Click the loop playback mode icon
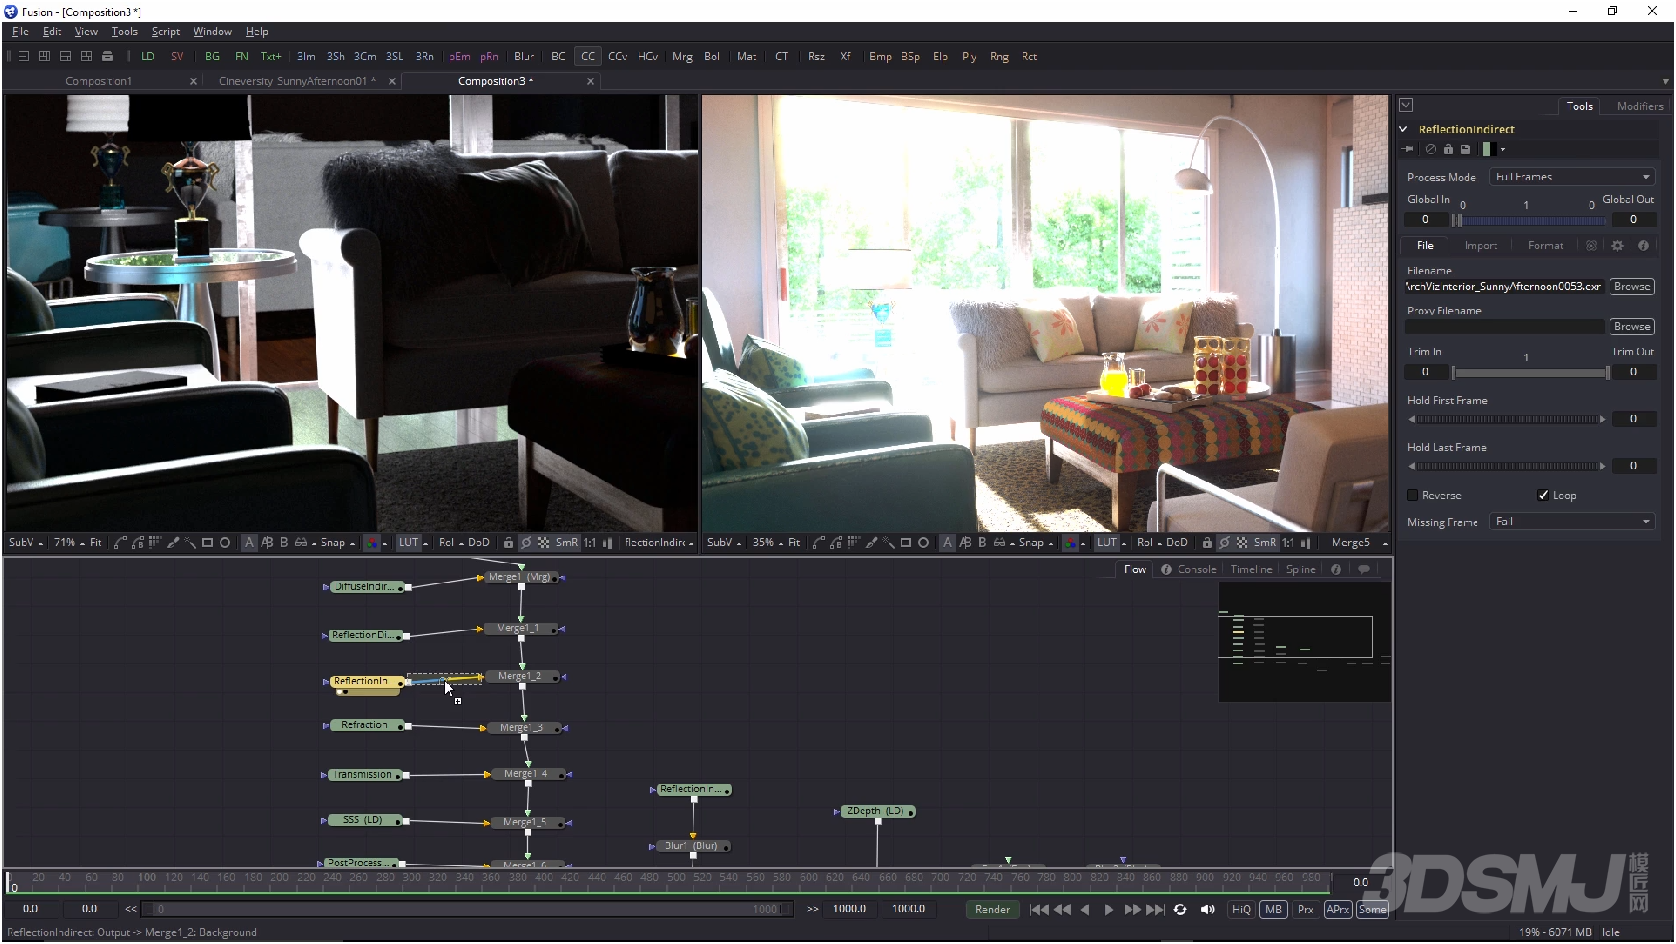1676x944 pixels. [x=1180, y=910]
